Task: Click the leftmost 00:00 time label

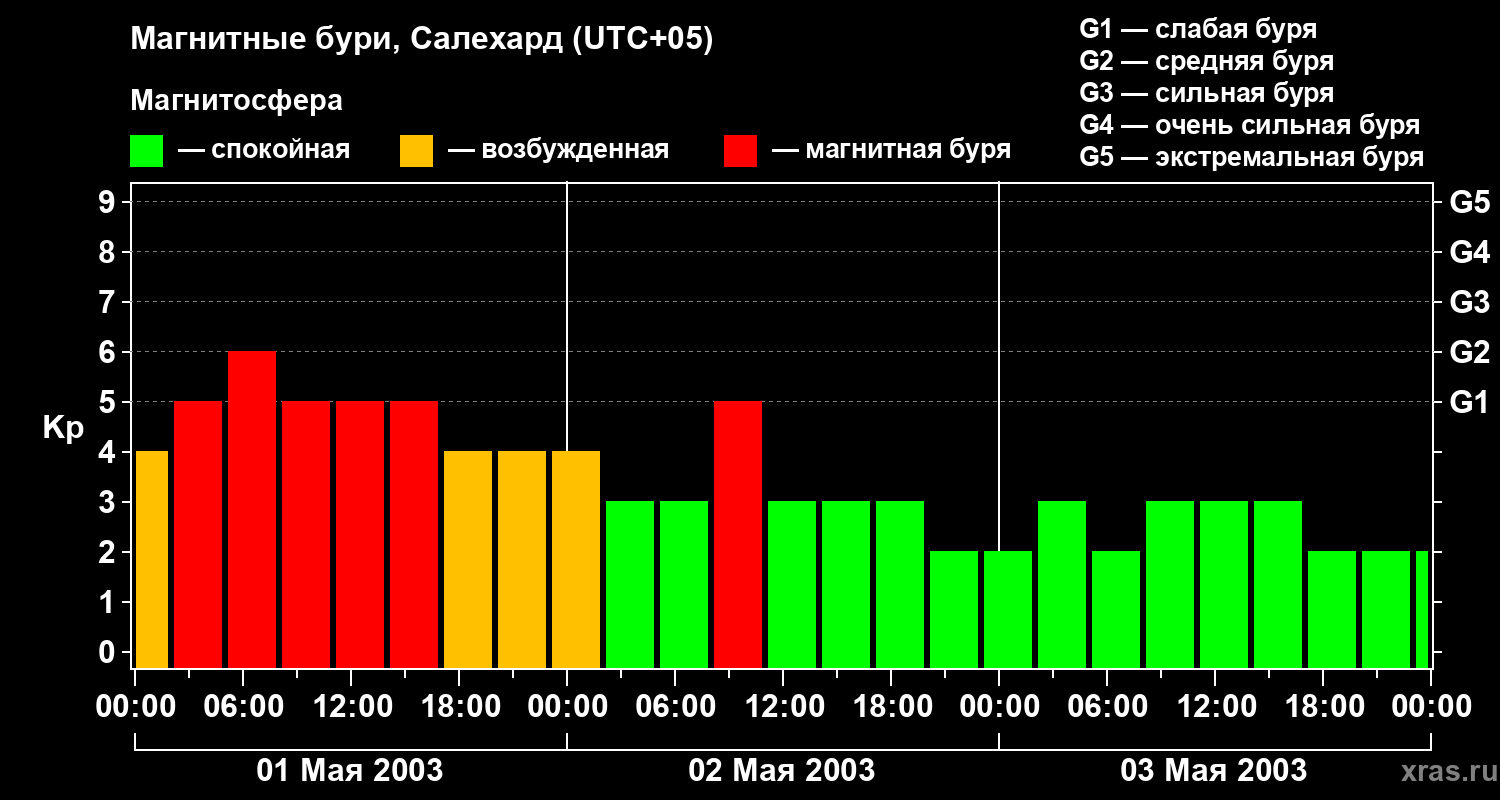Action: click(135, 707)
